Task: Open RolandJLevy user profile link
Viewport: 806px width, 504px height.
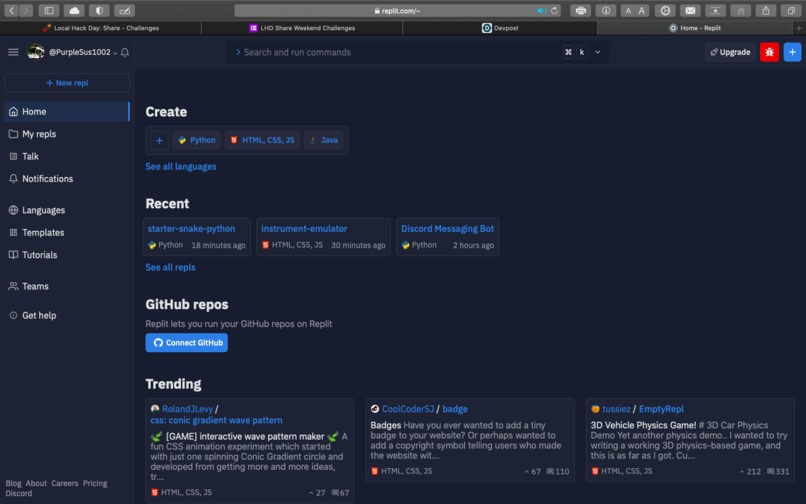Action: pyautogui.click(x=187, y=409)
